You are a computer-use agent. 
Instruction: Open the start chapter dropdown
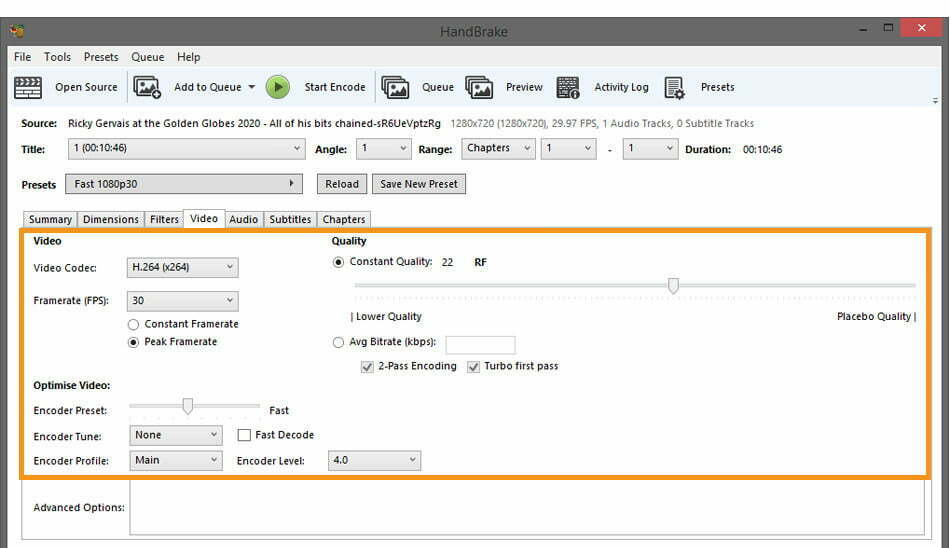click(568, 149)
